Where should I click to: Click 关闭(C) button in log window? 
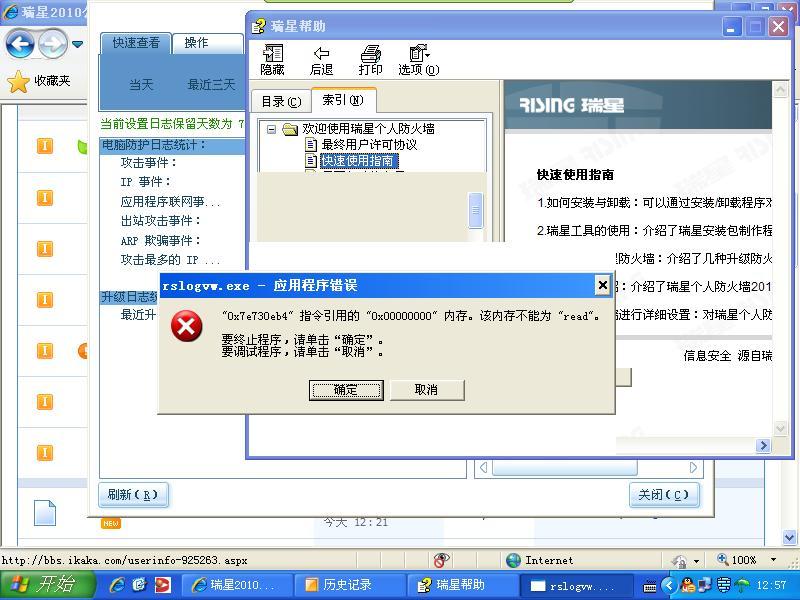pyautogui.click(x=663, y=495)
